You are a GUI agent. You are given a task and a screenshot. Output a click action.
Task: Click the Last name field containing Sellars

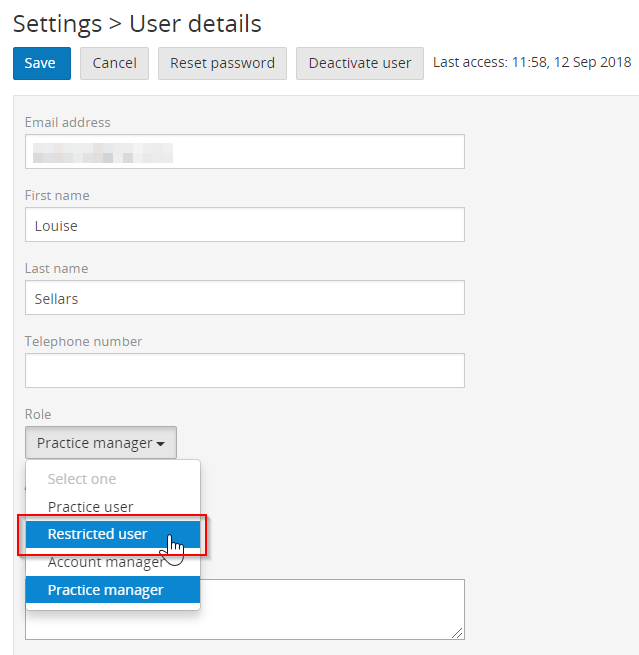point(245,297)
